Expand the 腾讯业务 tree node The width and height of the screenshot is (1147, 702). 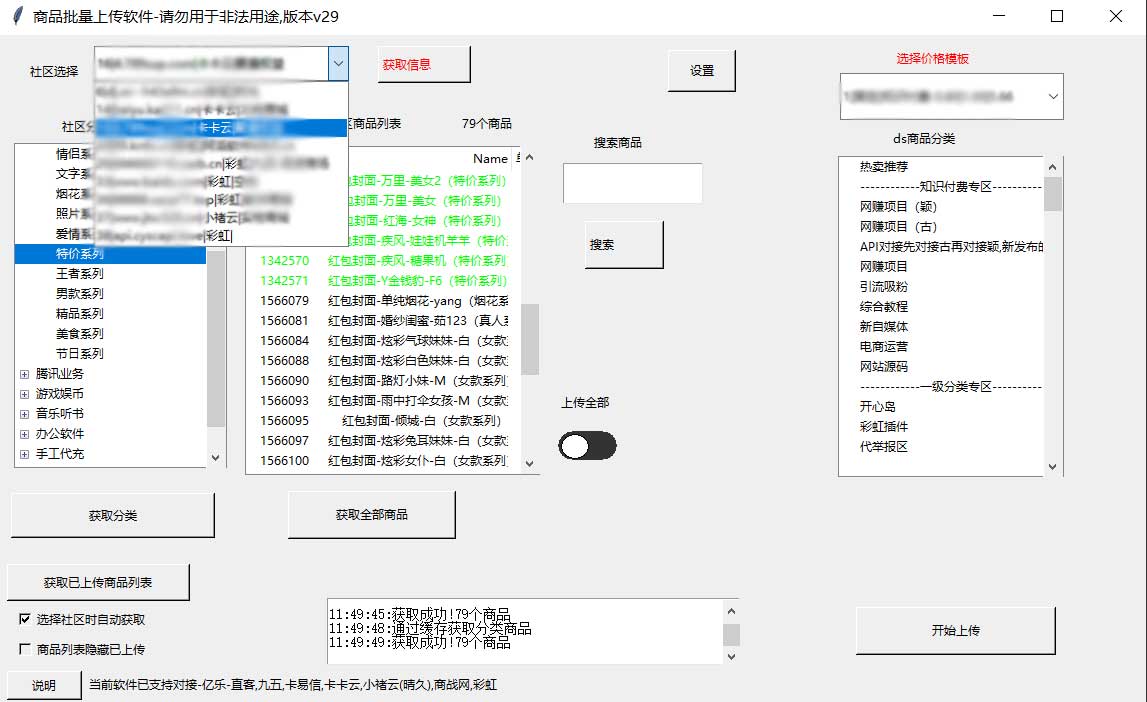24,374
